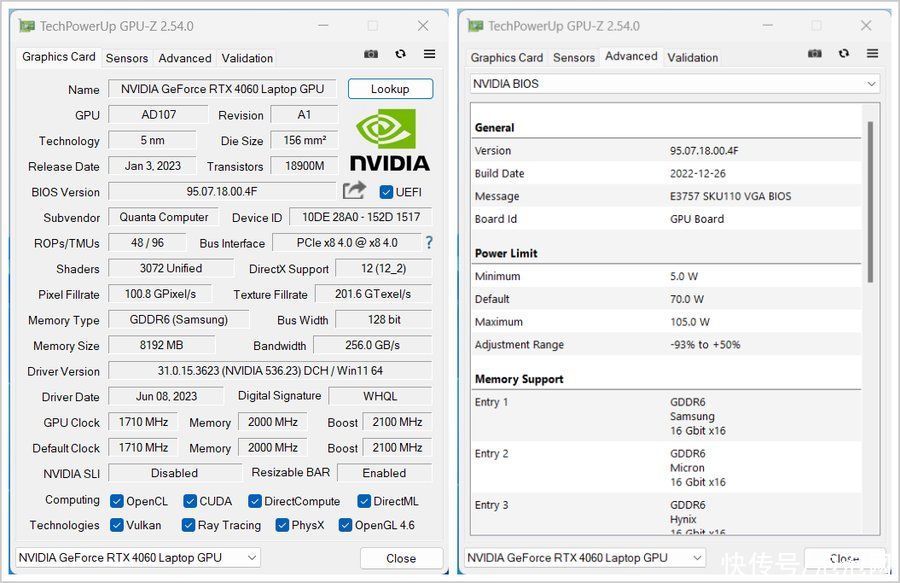Click the Name field showing RTX 4060 Laptop GPU
Screen dimensions: 900x583
(222, 89)
